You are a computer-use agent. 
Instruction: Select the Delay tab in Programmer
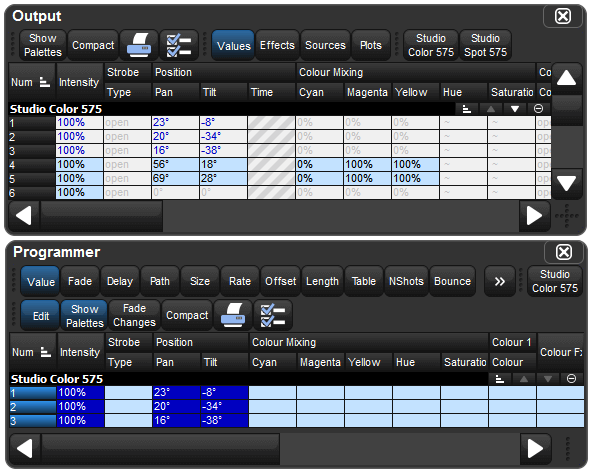120,281
